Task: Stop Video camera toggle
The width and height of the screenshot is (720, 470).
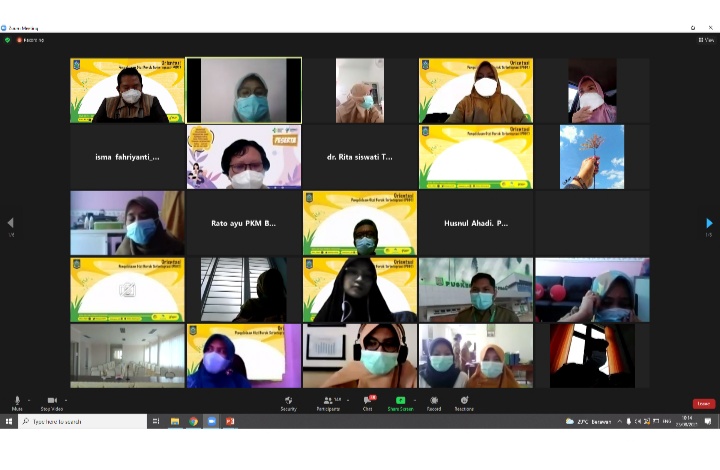Action: pyautogui.click(x=52, y=400)
